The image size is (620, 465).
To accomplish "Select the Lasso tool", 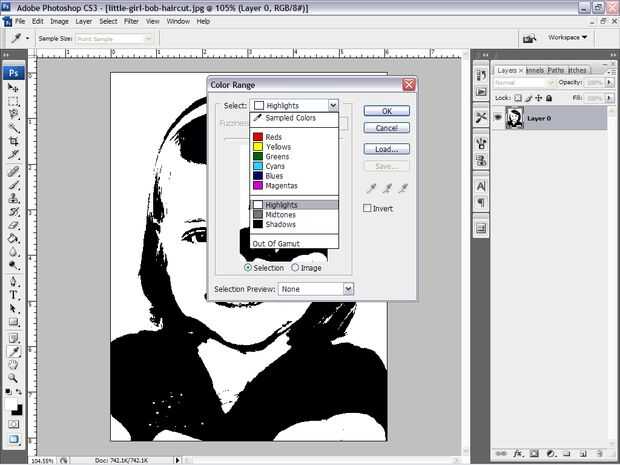I will coord(13,115).
